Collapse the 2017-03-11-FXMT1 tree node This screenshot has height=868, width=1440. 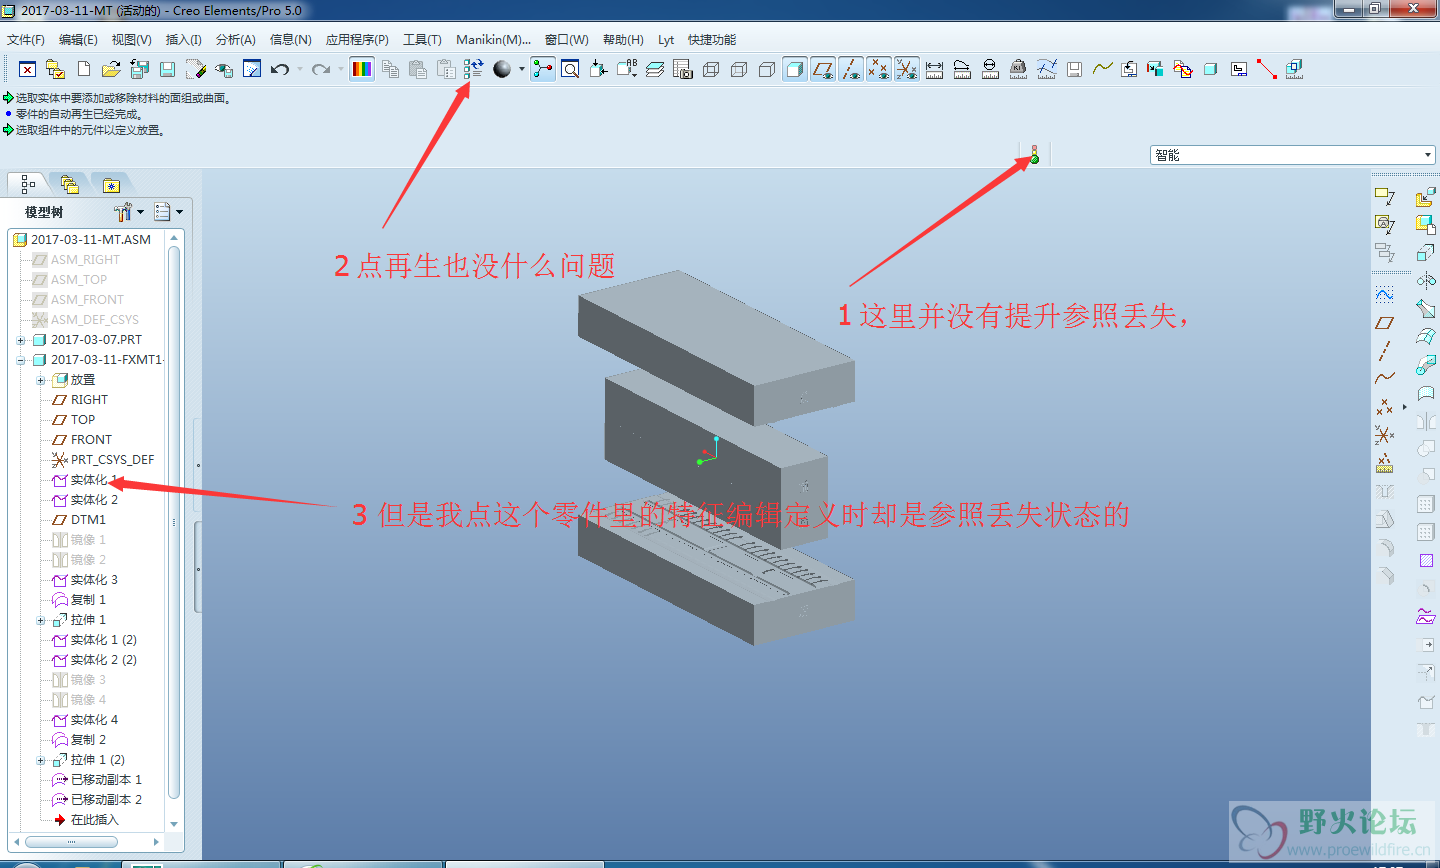[x=20, y=360]
